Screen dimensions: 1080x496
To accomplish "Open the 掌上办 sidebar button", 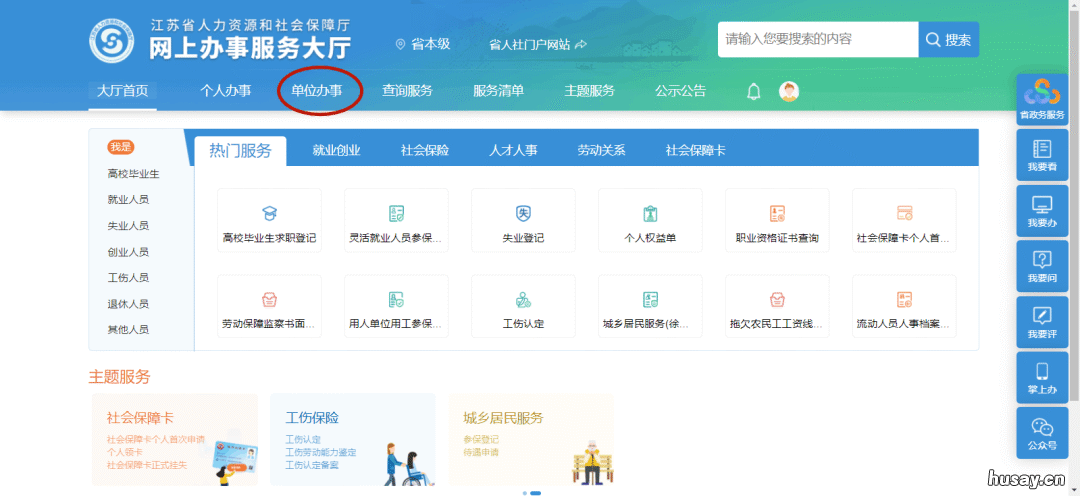I will [x=1042, y=378].
